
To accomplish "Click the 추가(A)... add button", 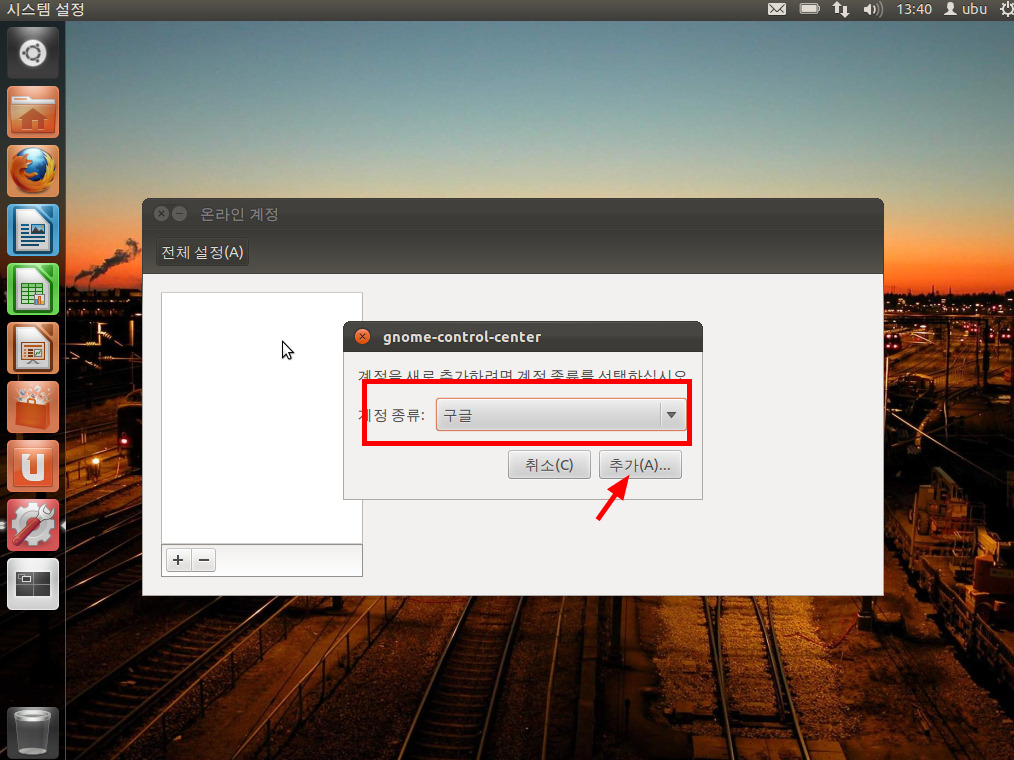I will pos(639,465).
